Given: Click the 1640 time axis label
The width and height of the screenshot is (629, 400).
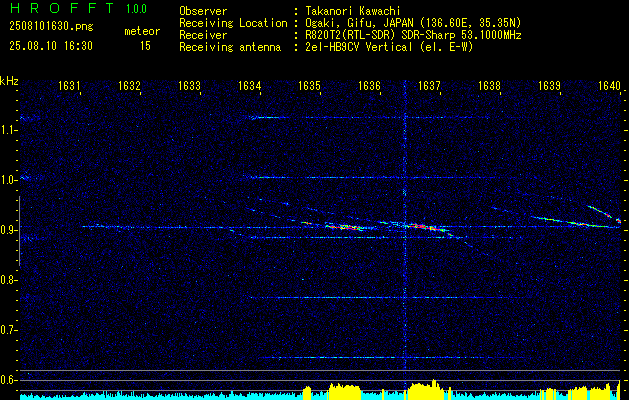Looking at the screenshot, I should (609, 86).
